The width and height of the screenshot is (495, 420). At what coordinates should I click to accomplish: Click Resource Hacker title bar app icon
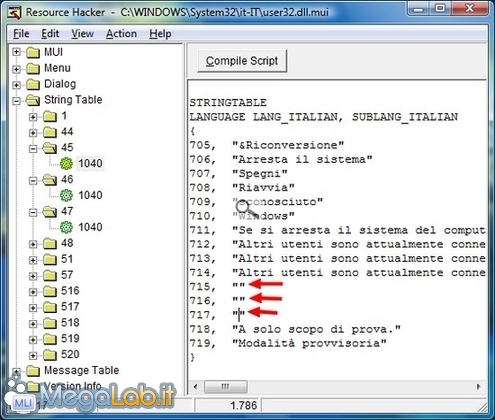point(14,13)
